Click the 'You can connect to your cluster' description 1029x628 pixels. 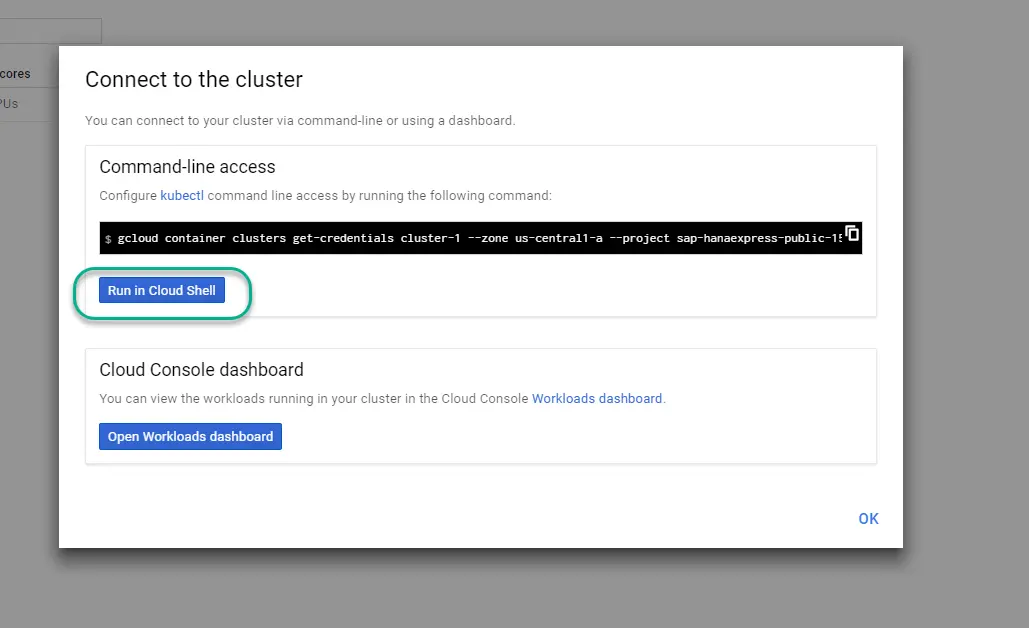pos(300,121)
